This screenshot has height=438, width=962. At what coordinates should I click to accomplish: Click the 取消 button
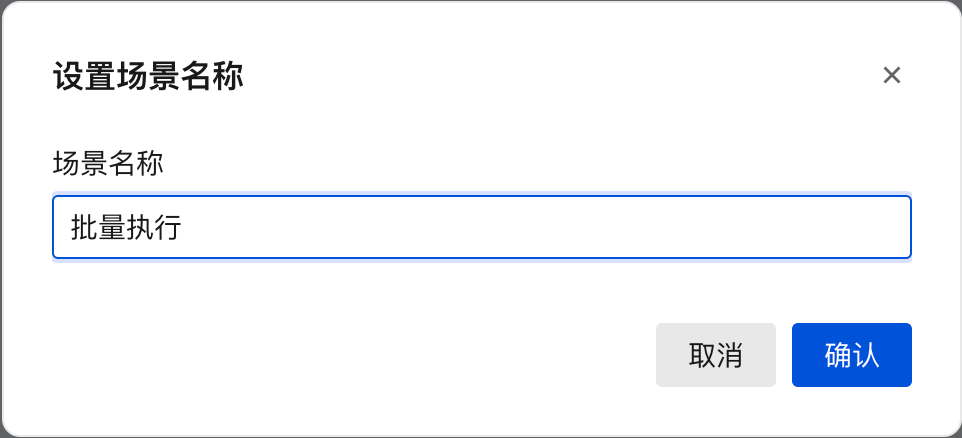(715, 355)
